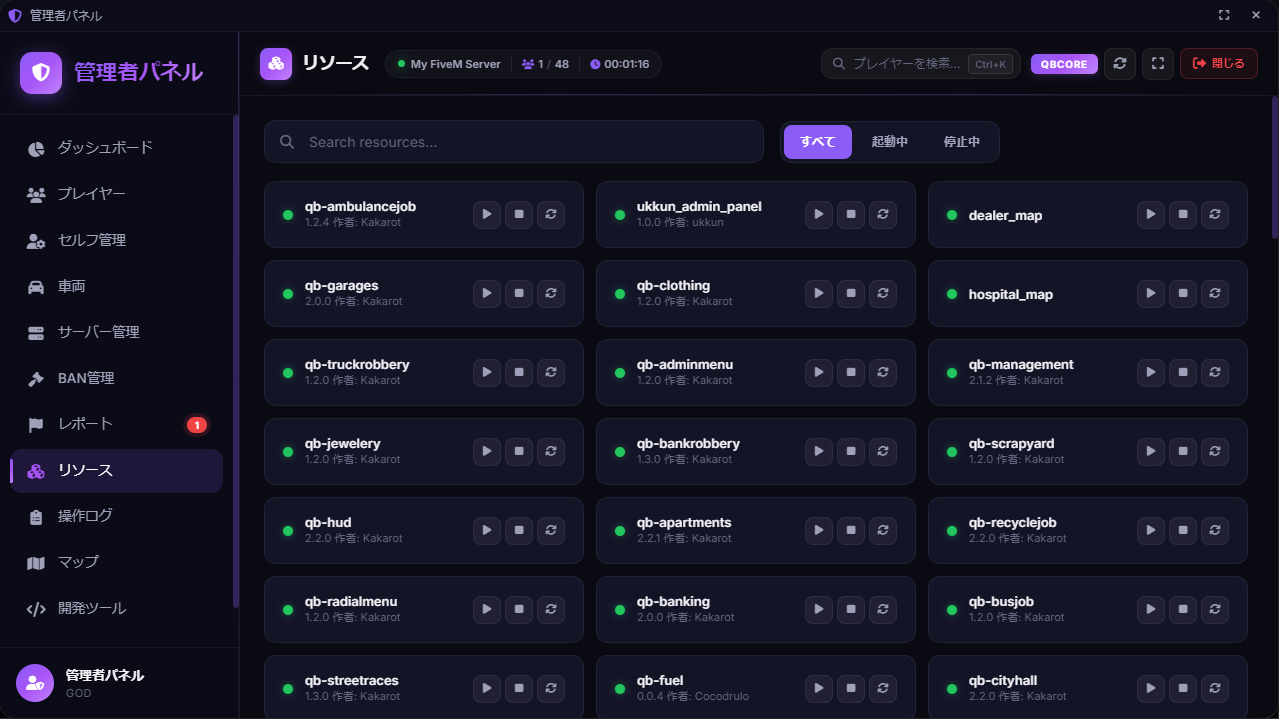This screenshot has width=1279, height=719.
Task: Start the ukkun_admin_panel resource
Action: tap(819, 214)
